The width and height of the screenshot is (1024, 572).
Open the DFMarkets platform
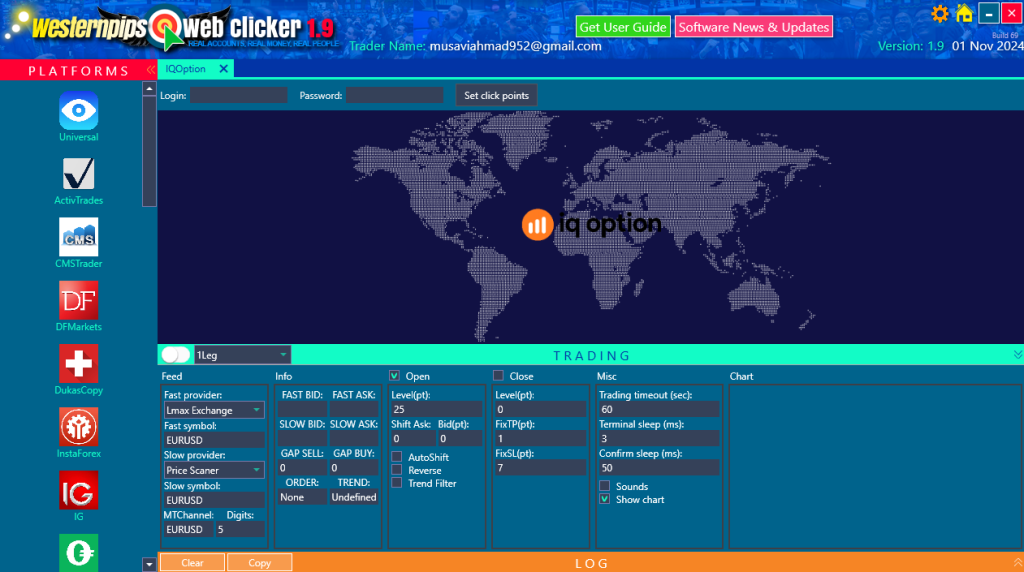pyautogui.click(x=78, y=300)
